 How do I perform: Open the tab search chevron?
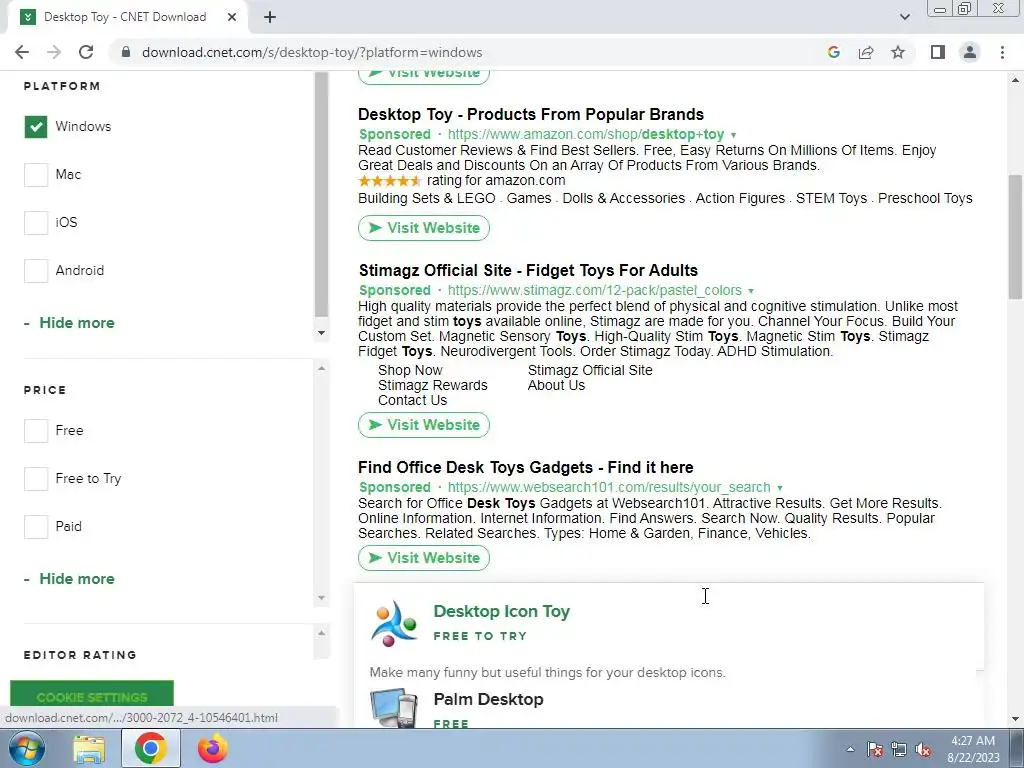click(904, 17)
